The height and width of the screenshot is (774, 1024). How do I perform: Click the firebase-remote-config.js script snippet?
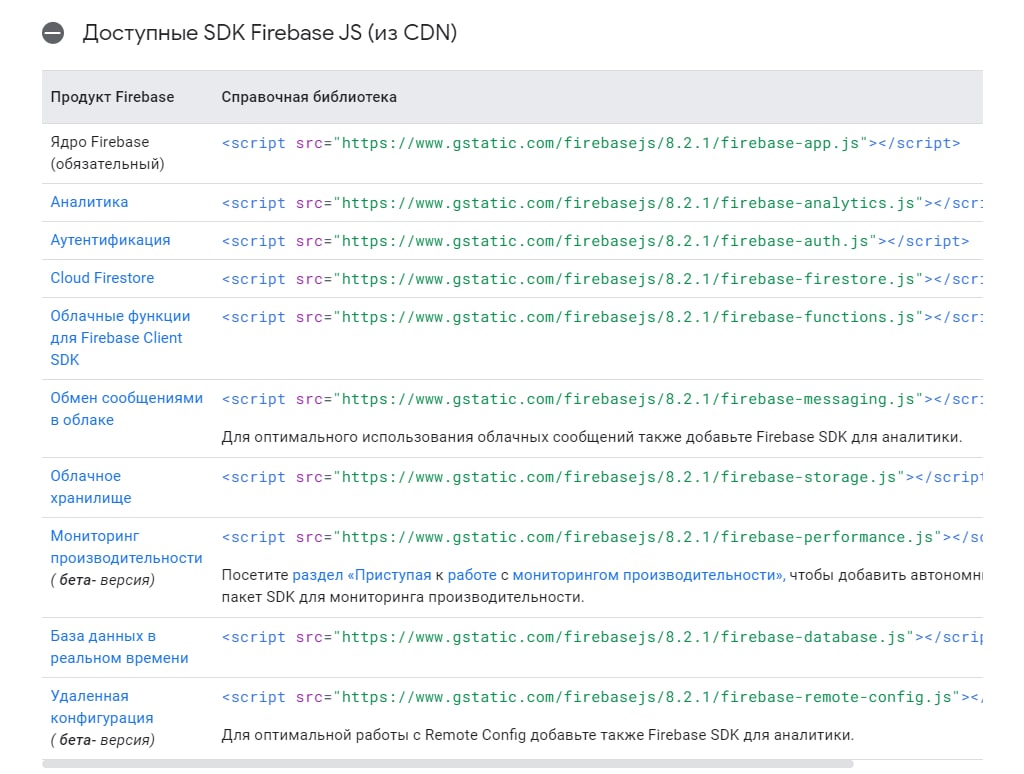tap(601, 697)
